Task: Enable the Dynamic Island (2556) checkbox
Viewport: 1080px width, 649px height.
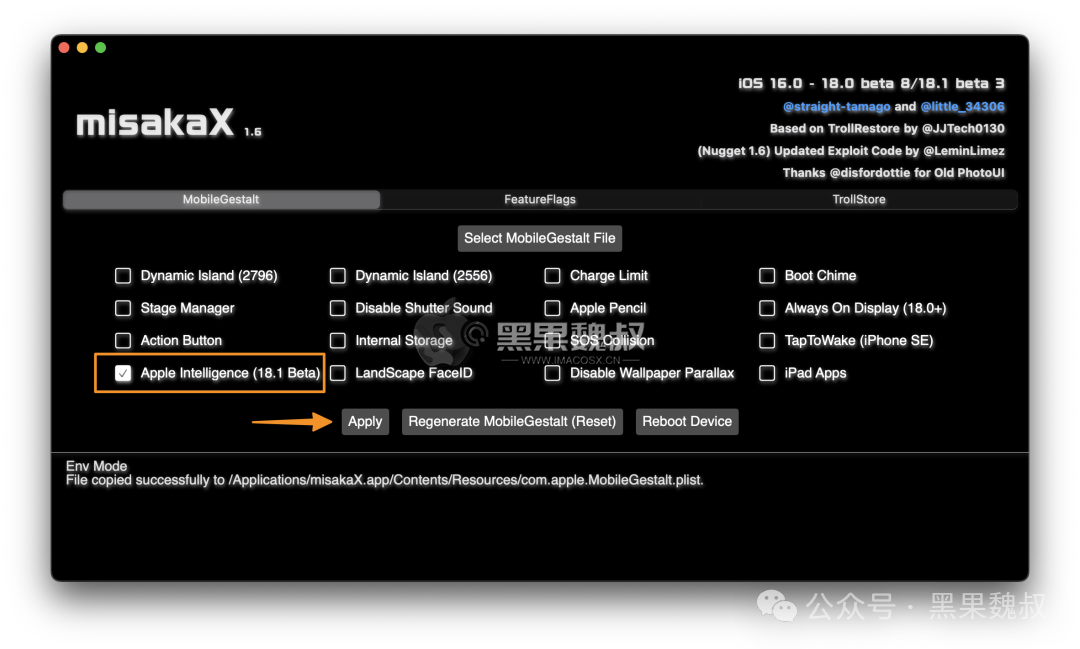Action: click(338, 276)
